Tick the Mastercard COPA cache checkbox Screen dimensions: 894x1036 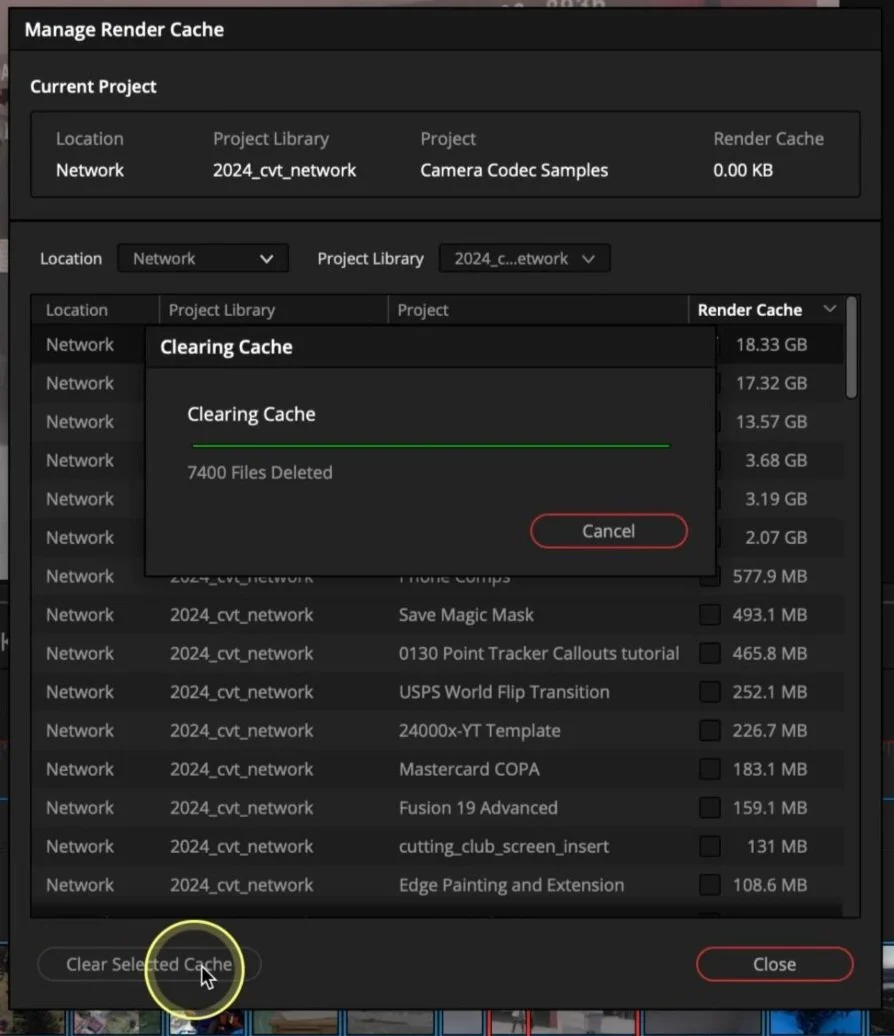(709, 769)
